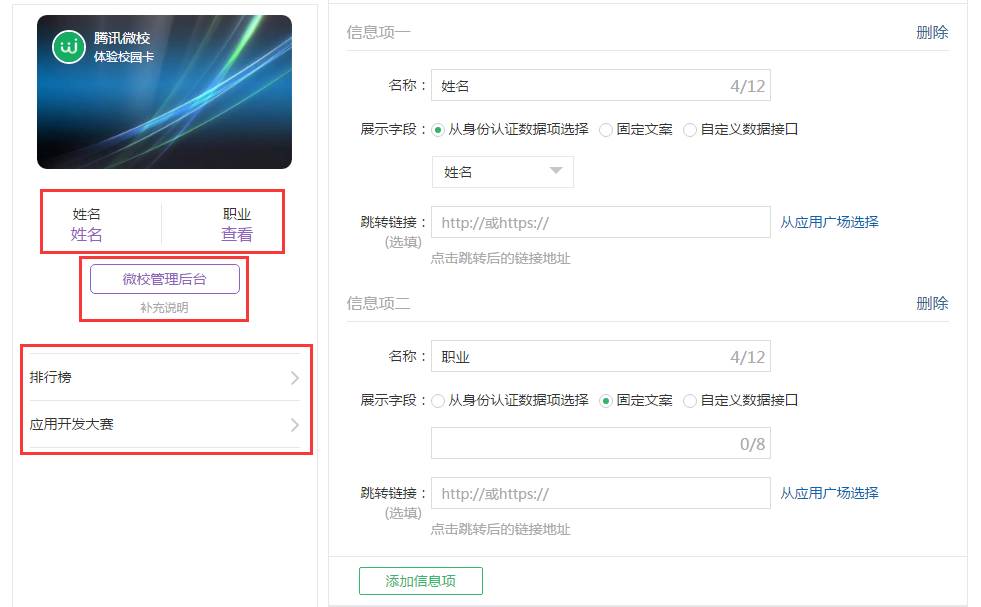Focus the empty 固定文案 text field 0/8

pyautogui.click(x=601, y=444)
